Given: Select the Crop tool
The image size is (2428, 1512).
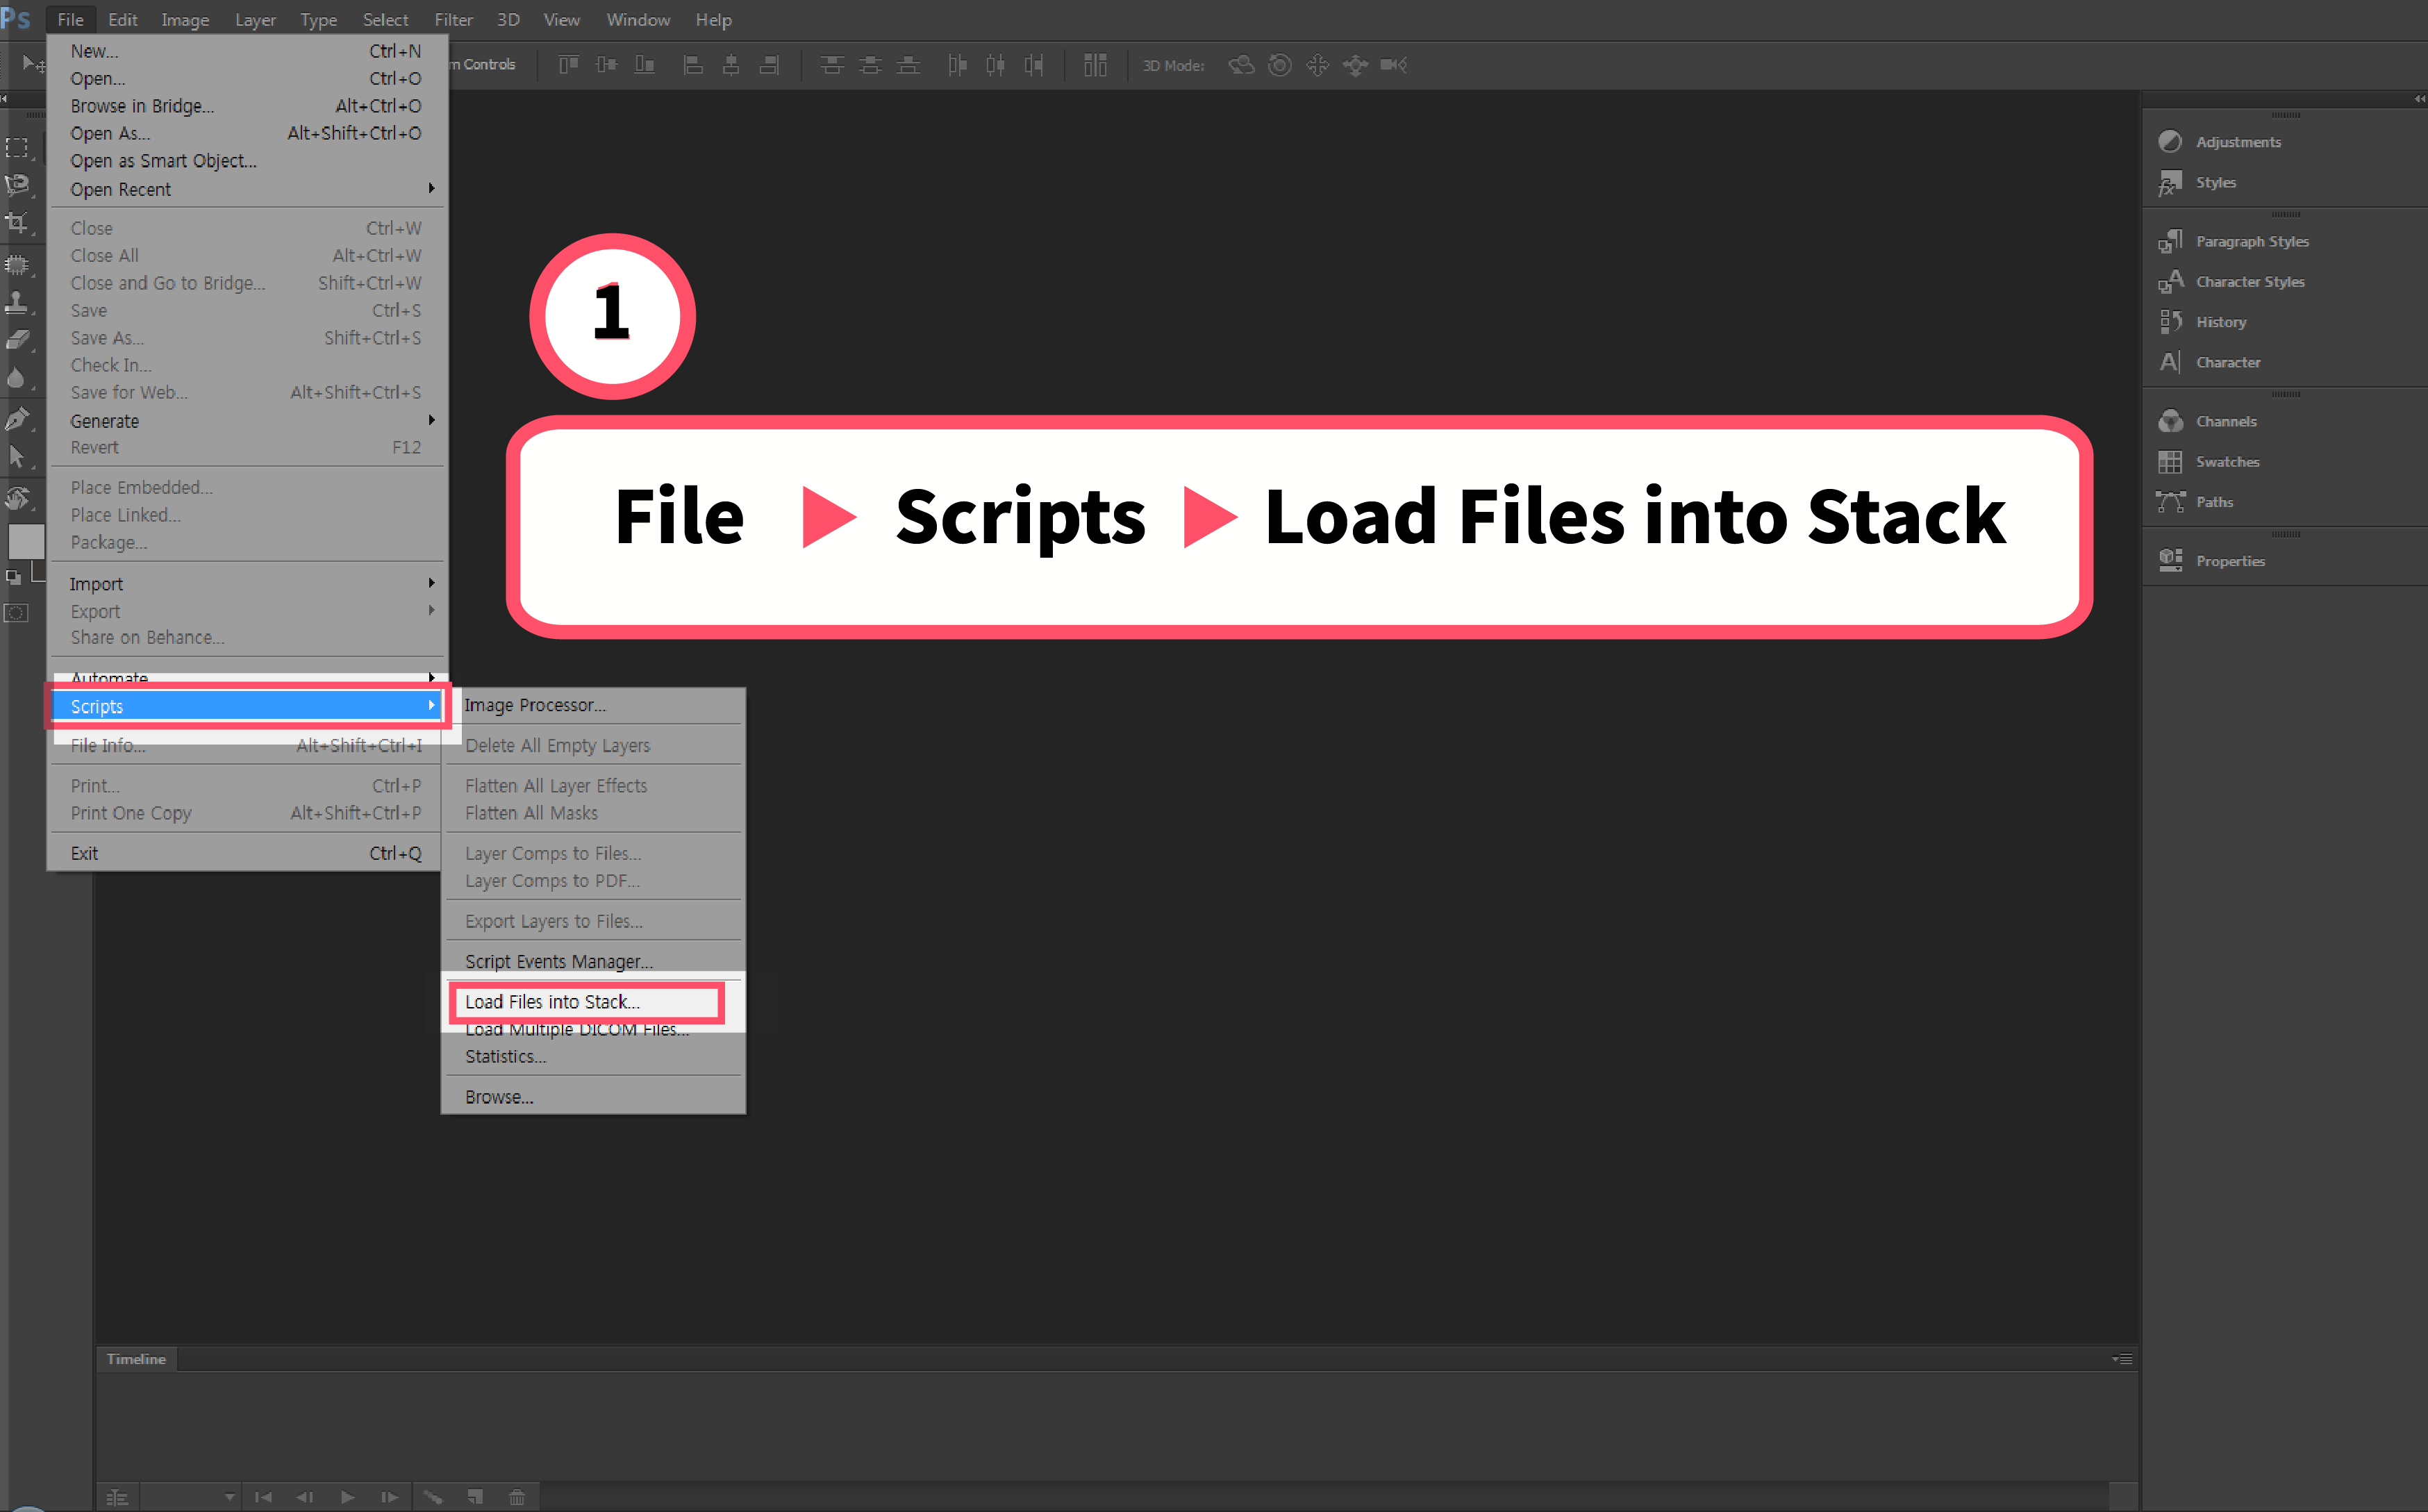Looking at the screenshot, I should [x=17, y=223].
